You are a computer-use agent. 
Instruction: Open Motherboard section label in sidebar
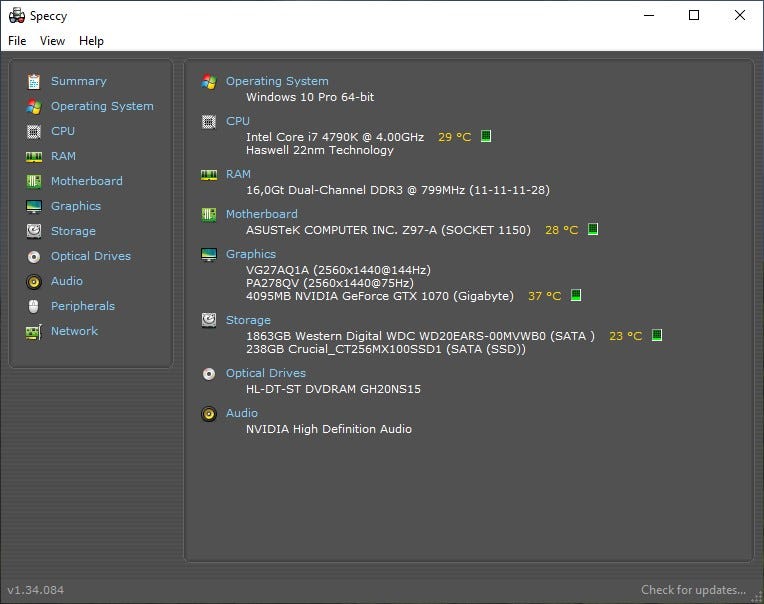pyautogui.click(x=87, y=181)
